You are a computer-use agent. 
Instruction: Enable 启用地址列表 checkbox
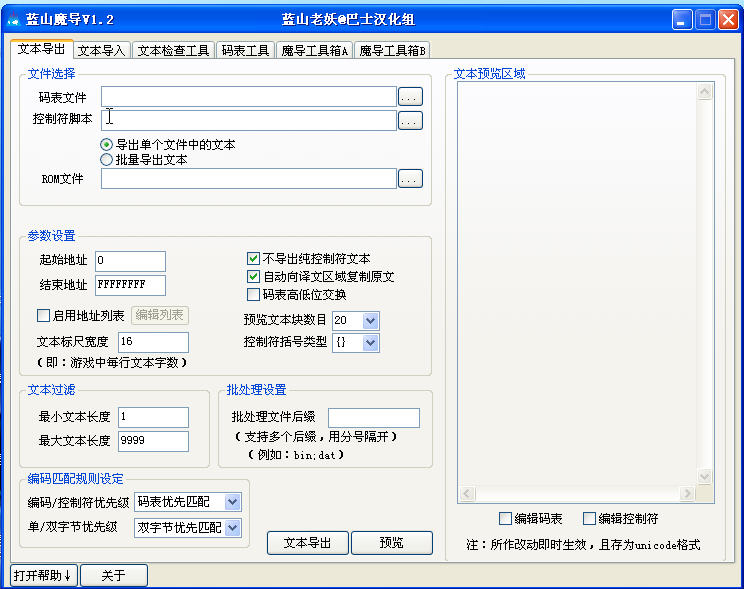click(x=43, y=316)
